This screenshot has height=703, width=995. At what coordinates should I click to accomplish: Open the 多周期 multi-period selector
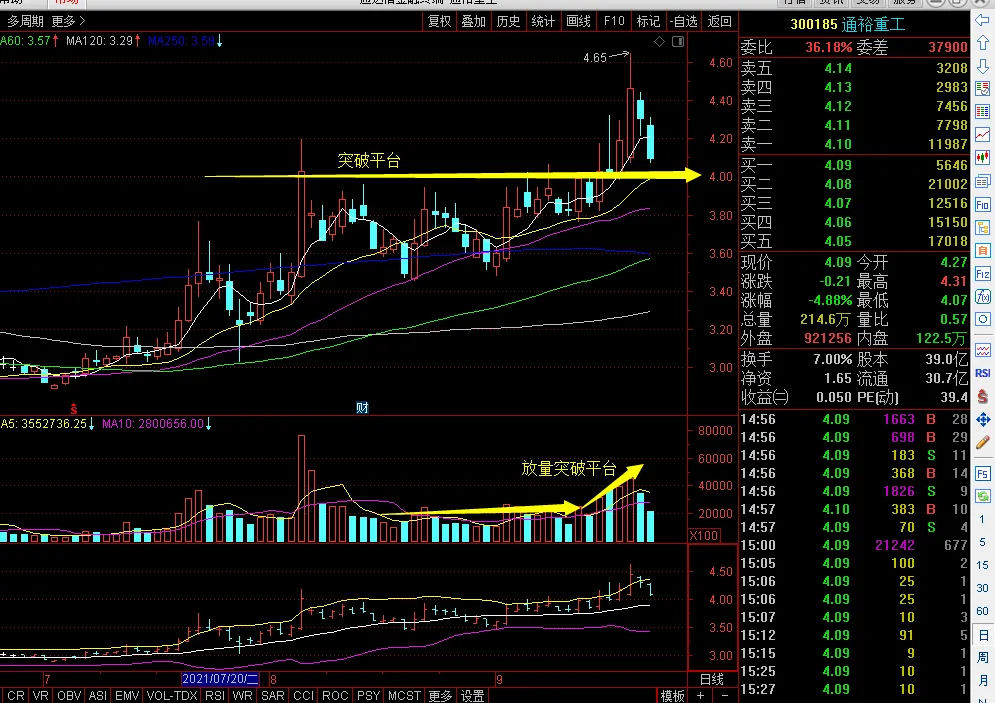(x=25, y=22)
